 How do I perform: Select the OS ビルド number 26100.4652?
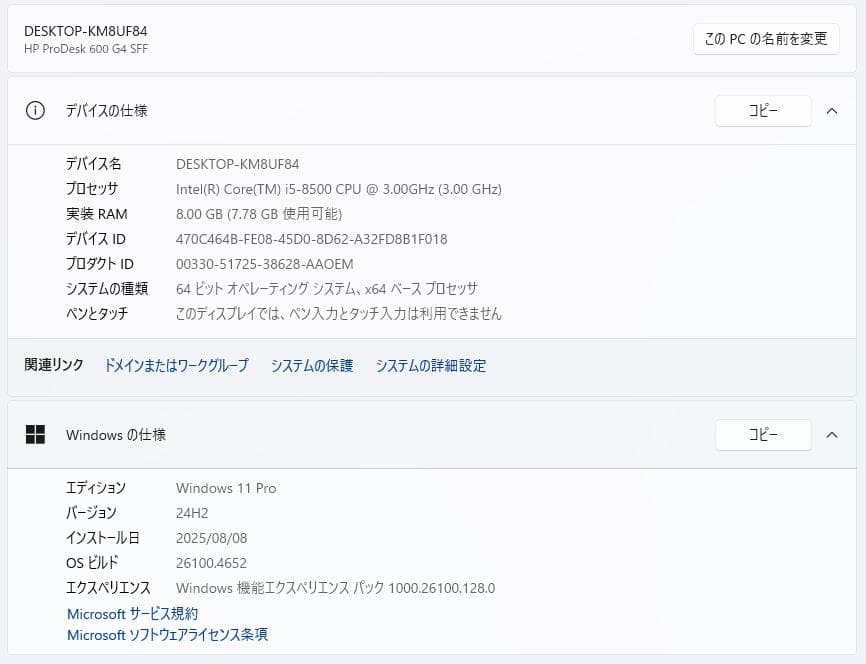[x=208, y=563]
